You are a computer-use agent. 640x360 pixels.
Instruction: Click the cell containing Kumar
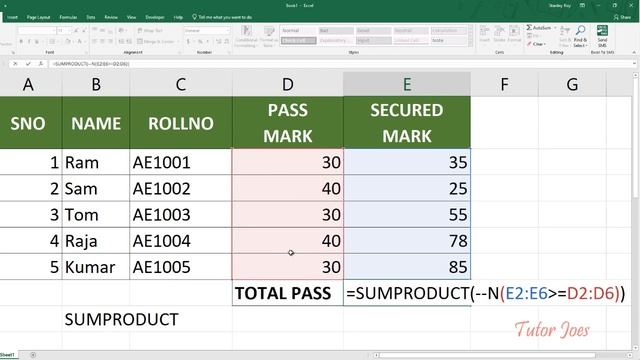click(x=96, y=267)
